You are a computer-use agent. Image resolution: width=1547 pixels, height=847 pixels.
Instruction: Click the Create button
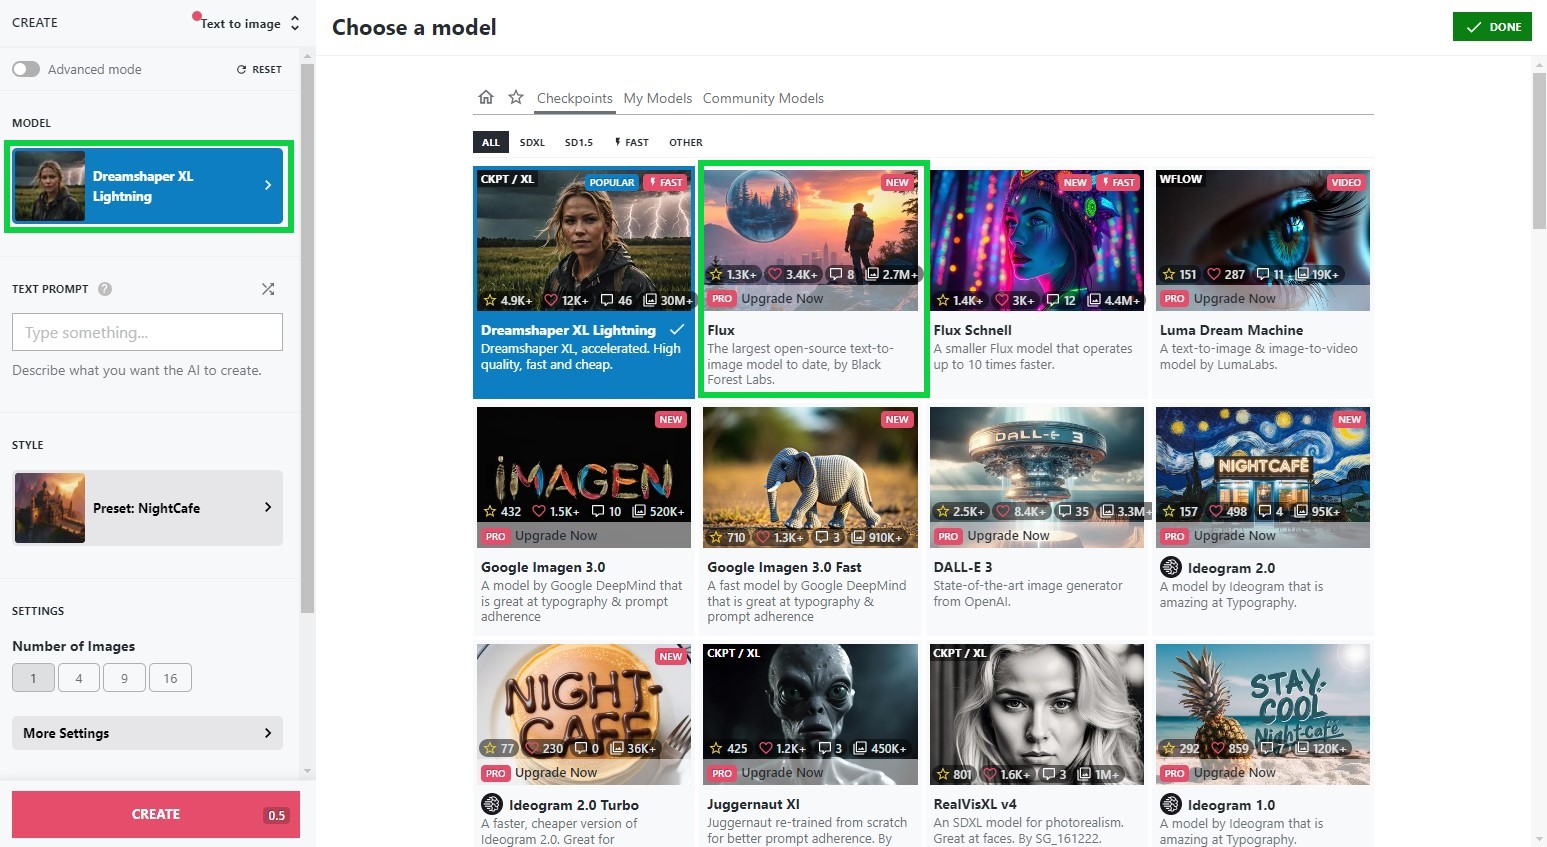tap(156, 814)
